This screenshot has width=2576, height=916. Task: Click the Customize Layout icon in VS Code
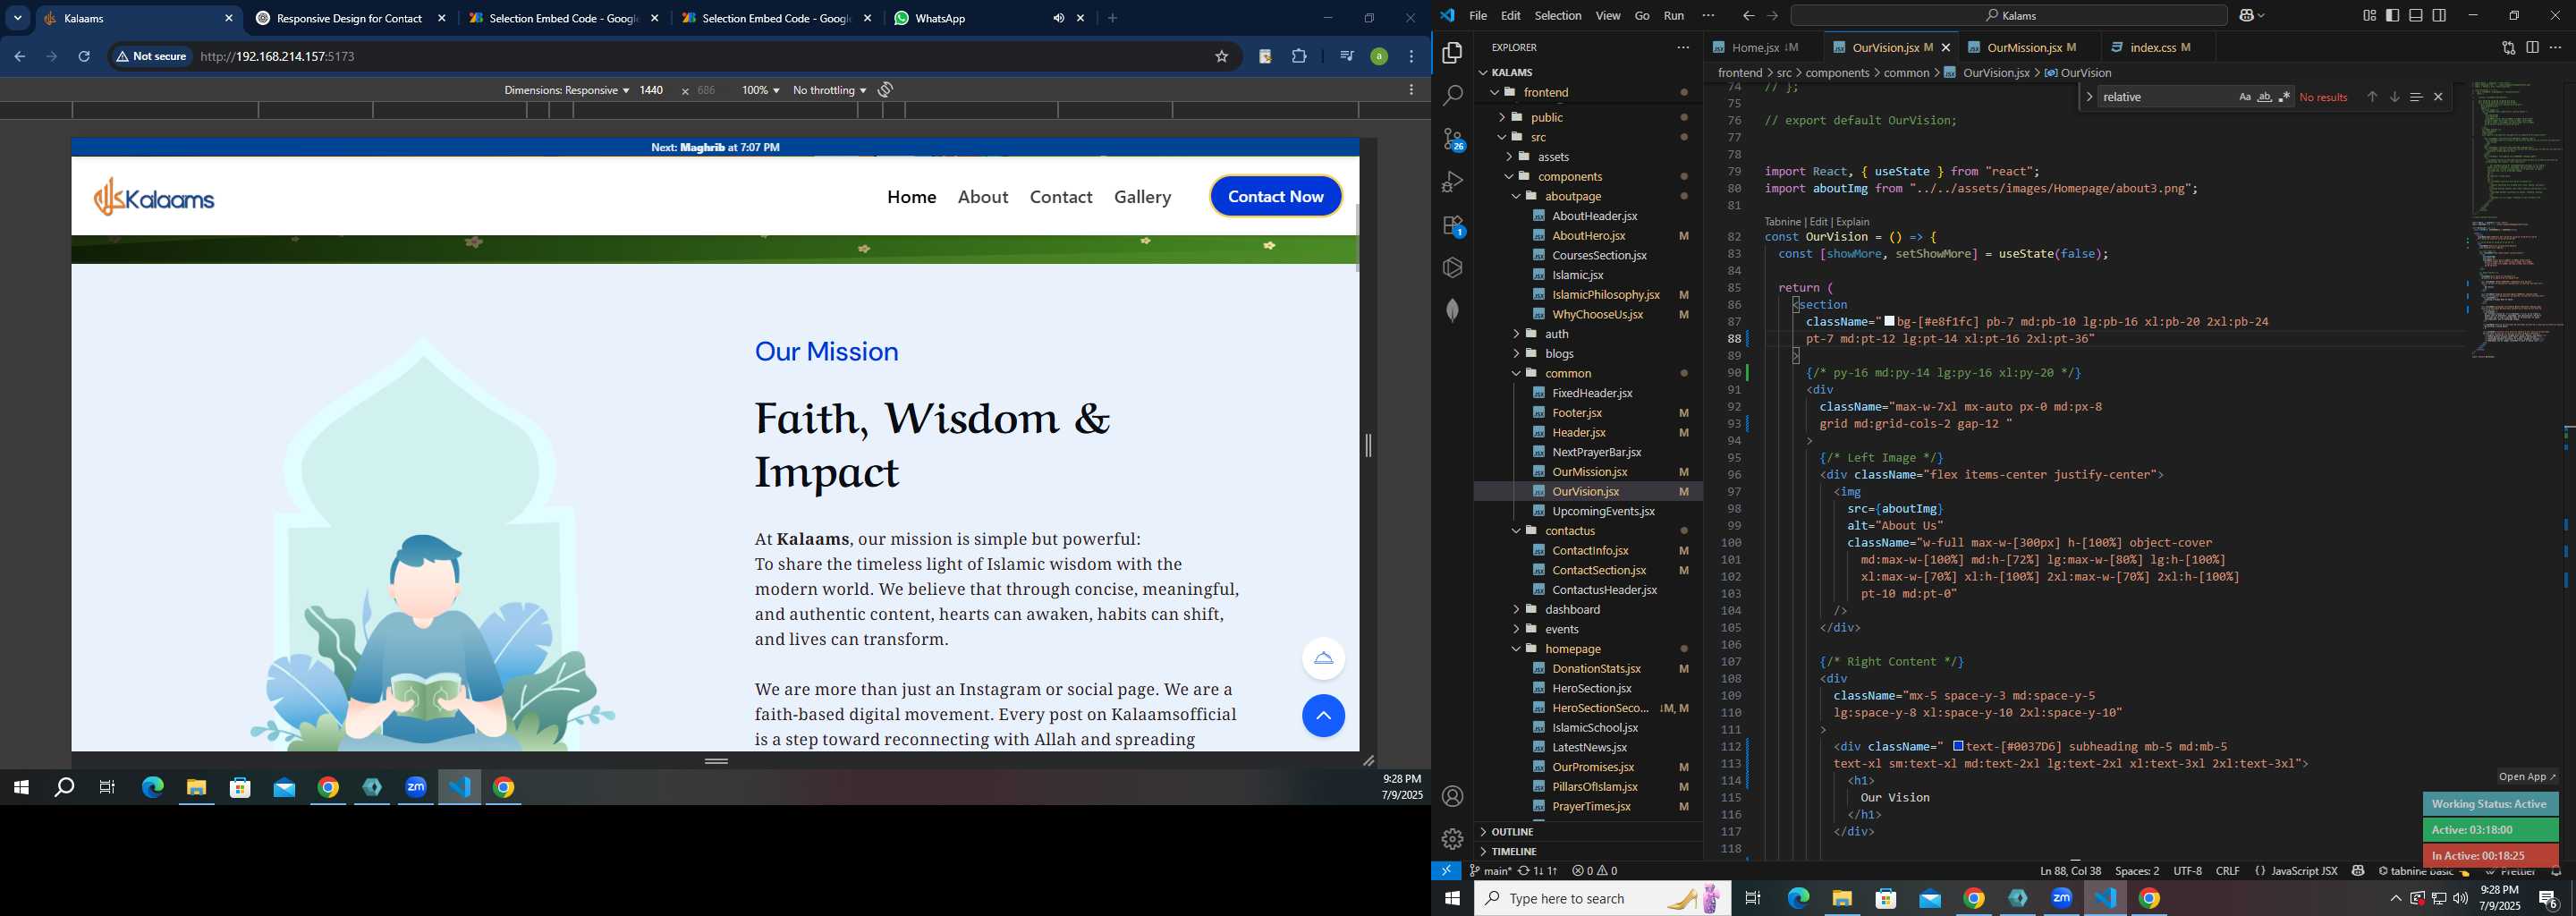(x=2369, y=16)
